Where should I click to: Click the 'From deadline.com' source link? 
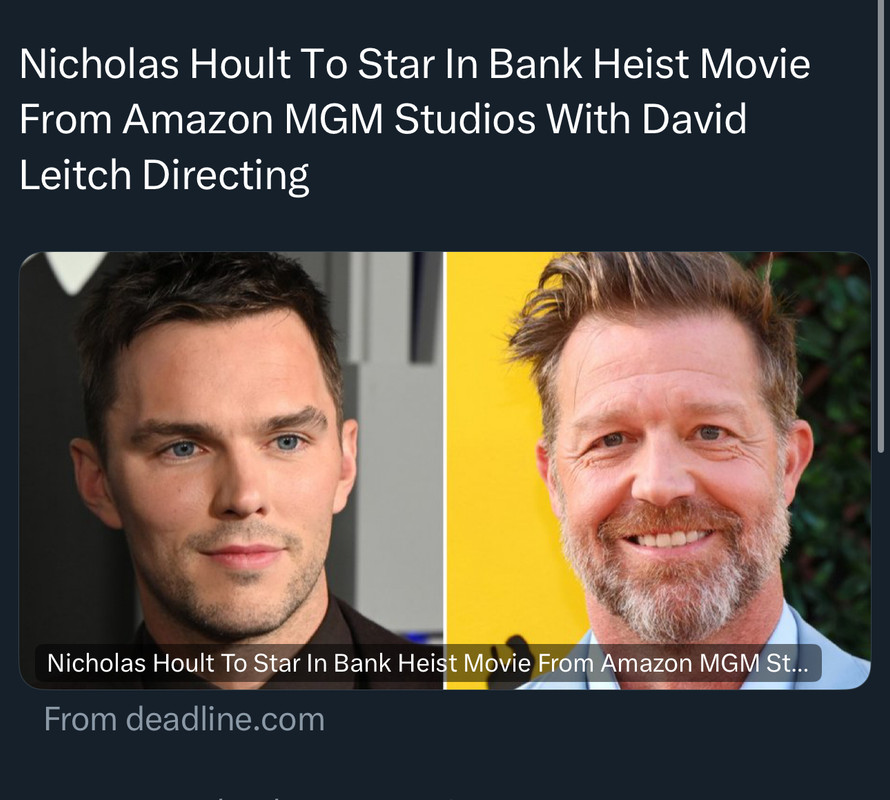pyautogui.click(x=184, y=719)
